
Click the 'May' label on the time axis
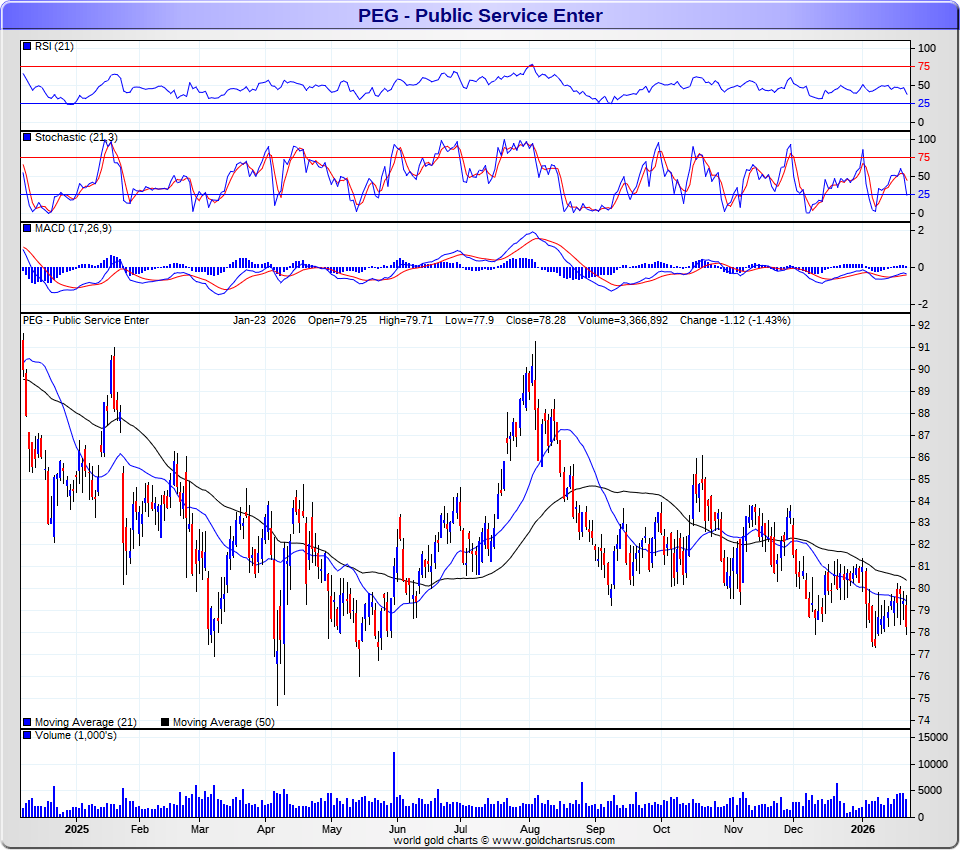(331, 829)
